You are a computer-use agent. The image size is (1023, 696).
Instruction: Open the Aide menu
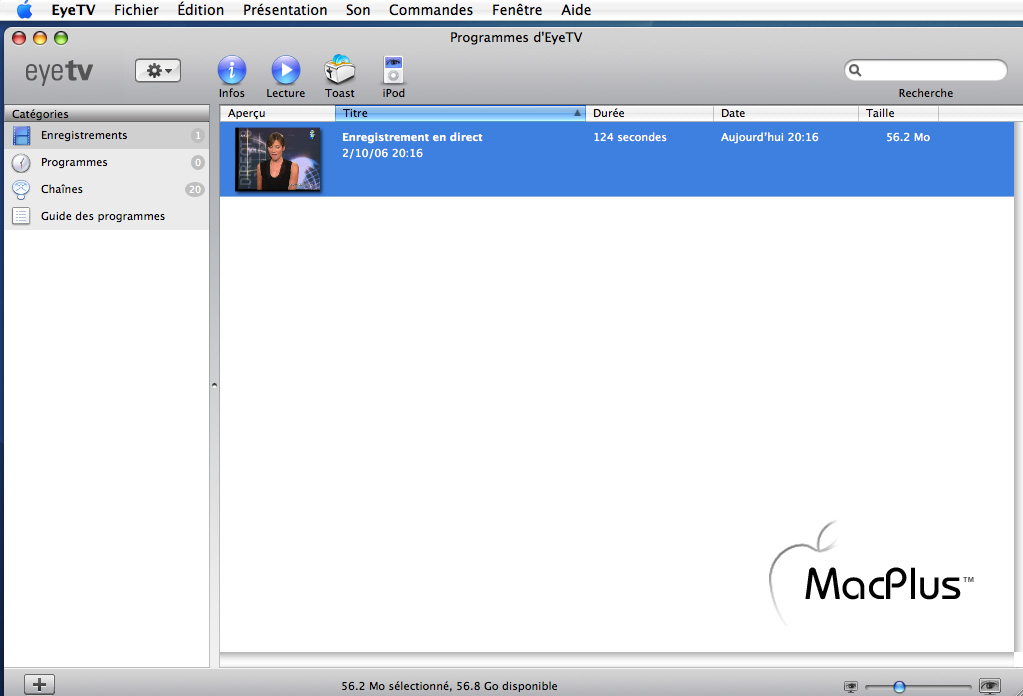tap(576, 10)
